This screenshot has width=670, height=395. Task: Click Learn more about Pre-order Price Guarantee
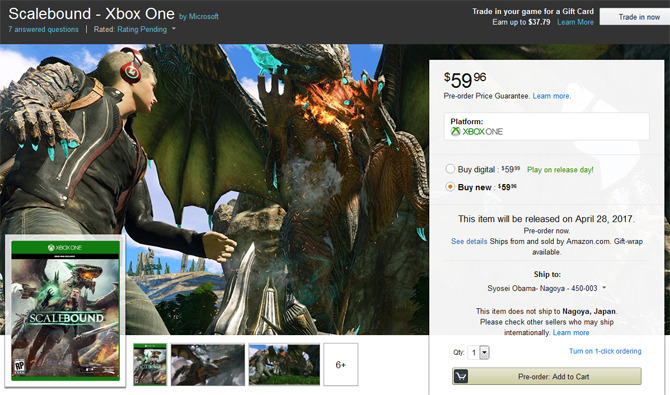(x=551, y=96)
